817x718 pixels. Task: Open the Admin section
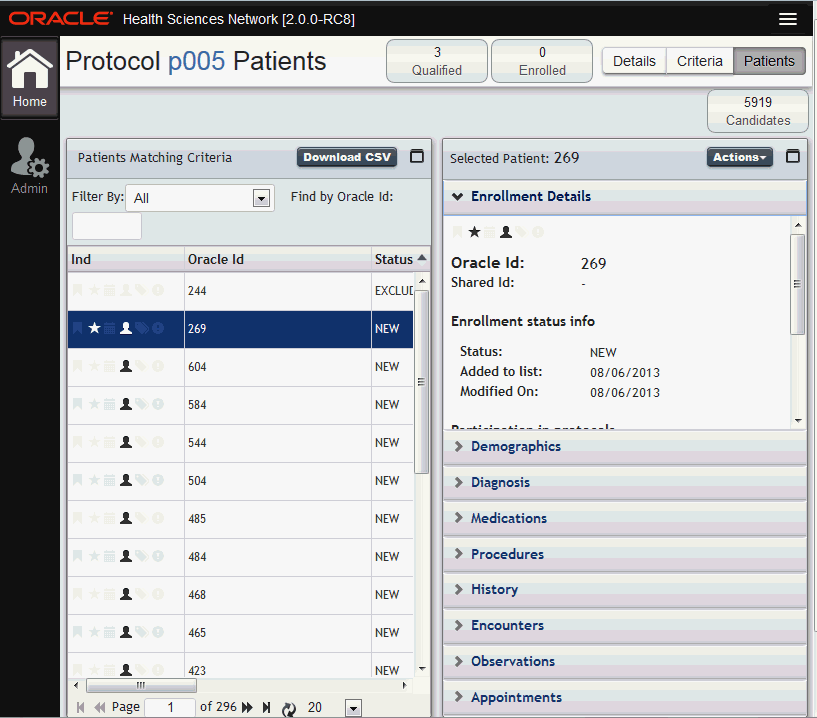(x=30, y=166)
